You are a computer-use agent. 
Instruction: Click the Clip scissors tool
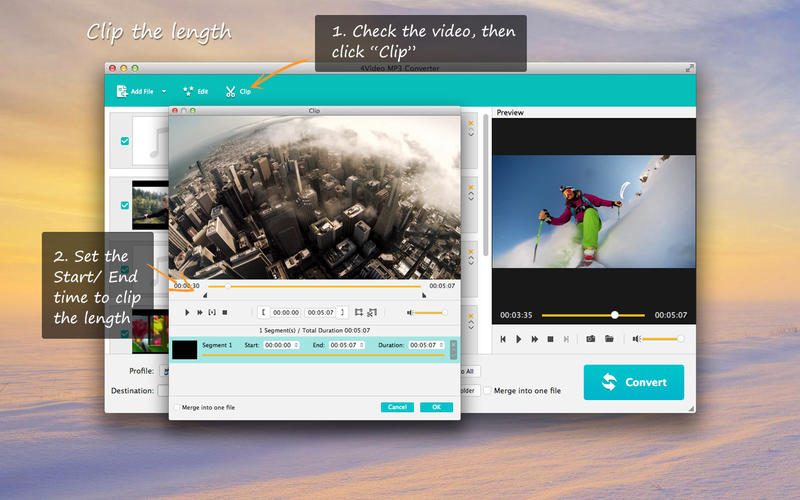click(x=238, y=91)
